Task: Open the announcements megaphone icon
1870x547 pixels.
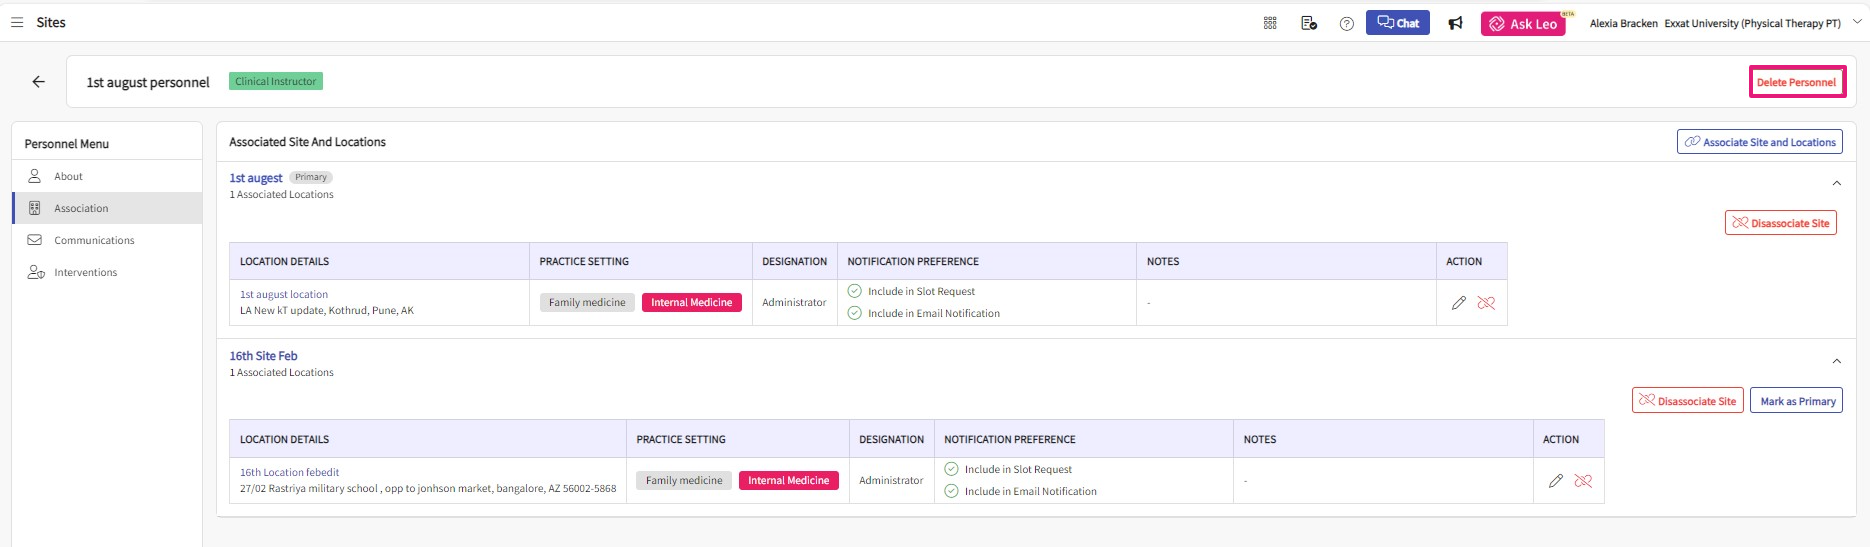Action: click(x=1455, y=23)
